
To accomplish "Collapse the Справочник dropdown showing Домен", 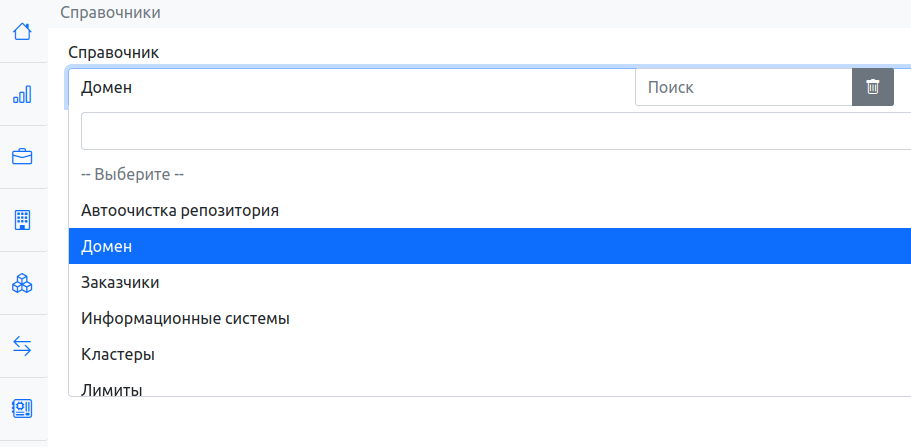I will click(x=350, y=87).
